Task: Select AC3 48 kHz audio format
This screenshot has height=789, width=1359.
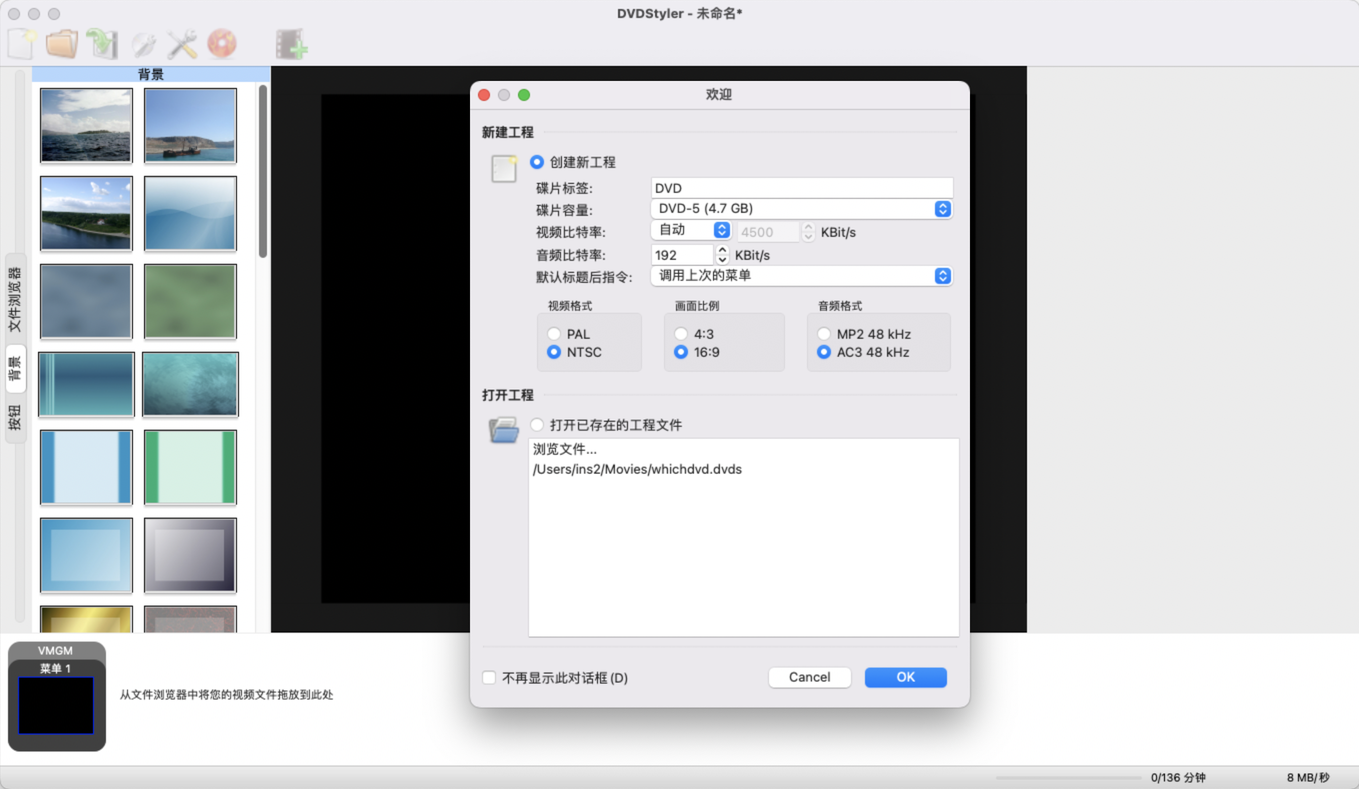Action: 824,352
